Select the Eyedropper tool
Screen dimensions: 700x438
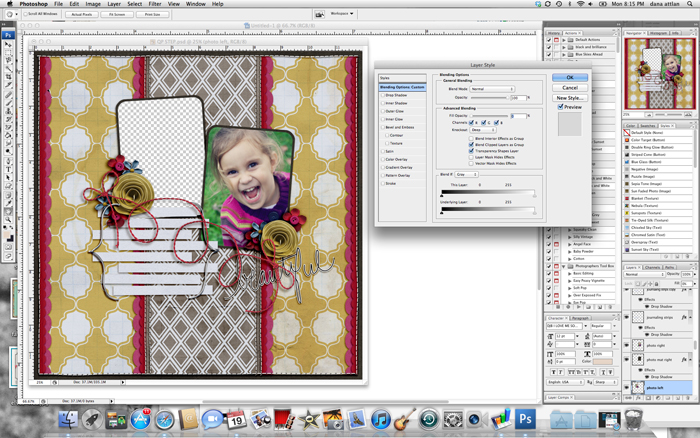[8, 204]
